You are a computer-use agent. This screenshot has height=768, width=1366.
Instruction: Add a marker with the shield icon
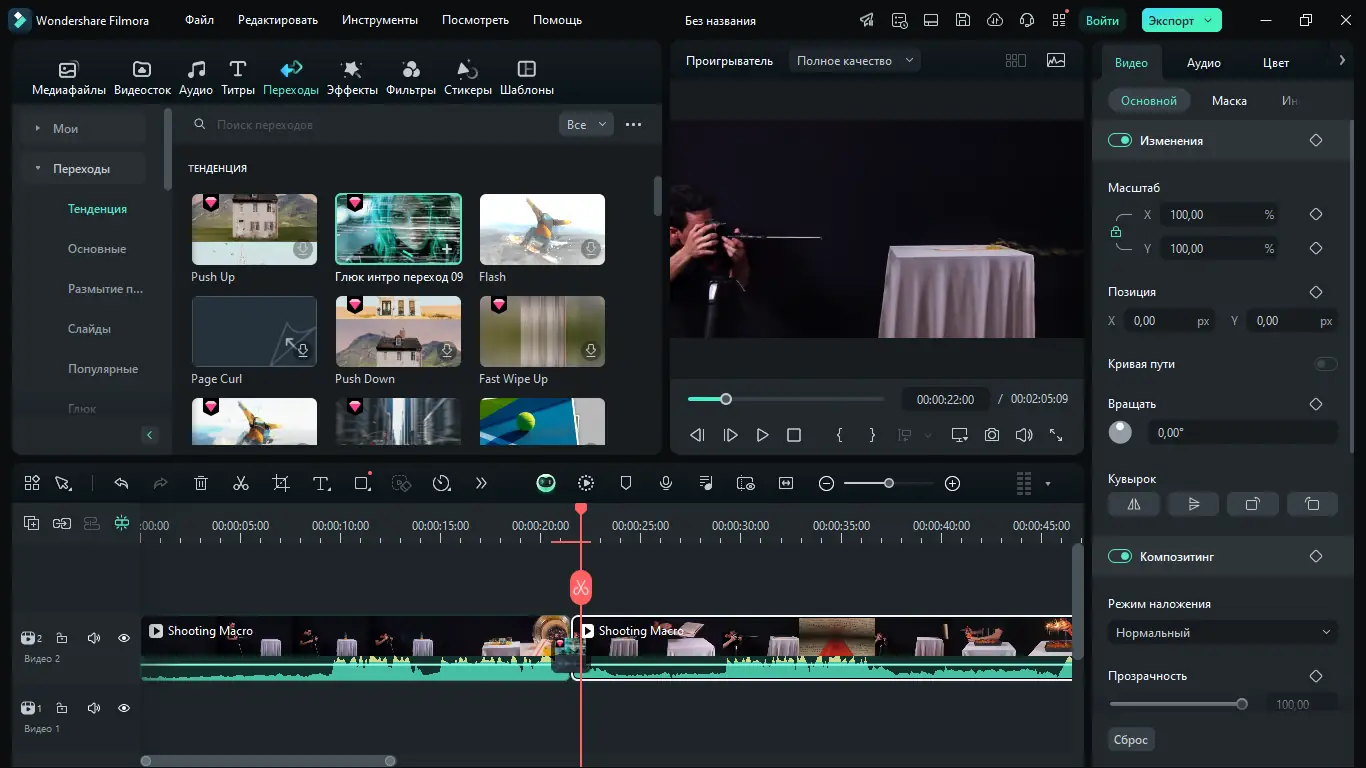(x=626, y=483)
